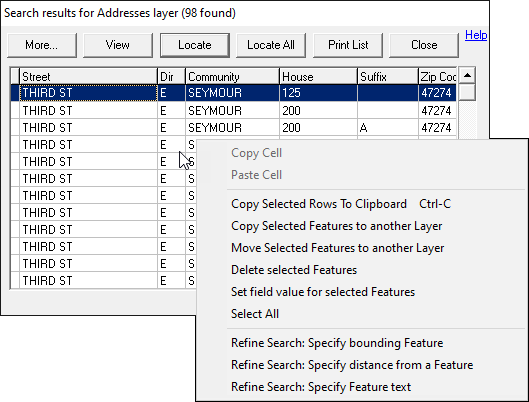This screenshot has width=529, height=402.
Task: Select the Locate All button
Action: tap(271, 45)
